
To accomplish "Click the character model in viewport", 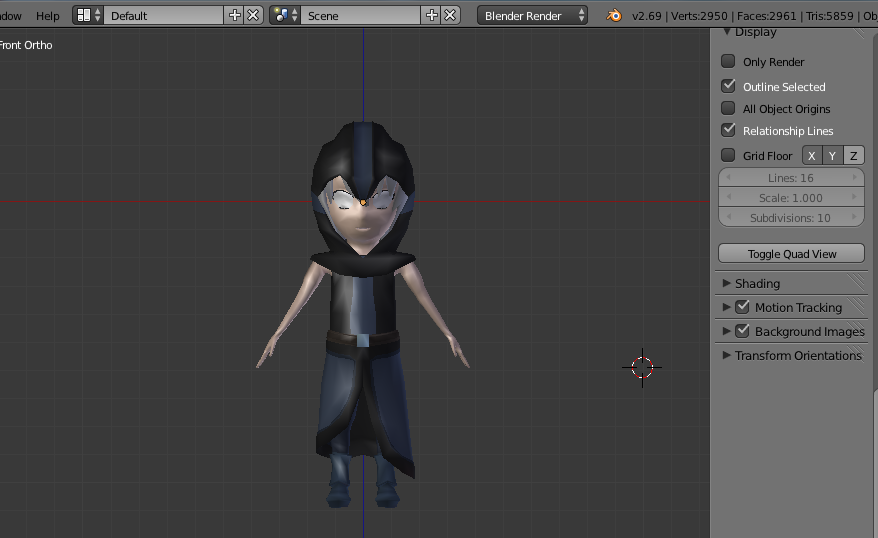I will 363,314.
